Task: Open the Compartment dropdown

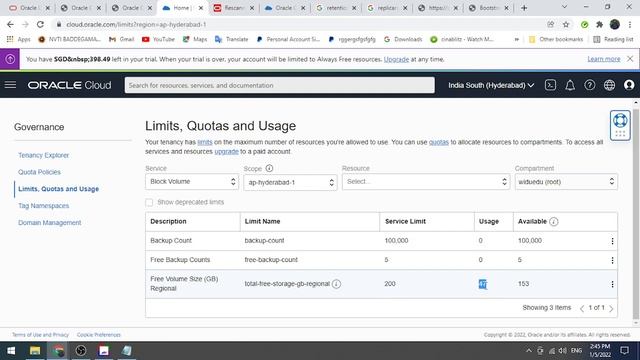Action: click(566, 182)
